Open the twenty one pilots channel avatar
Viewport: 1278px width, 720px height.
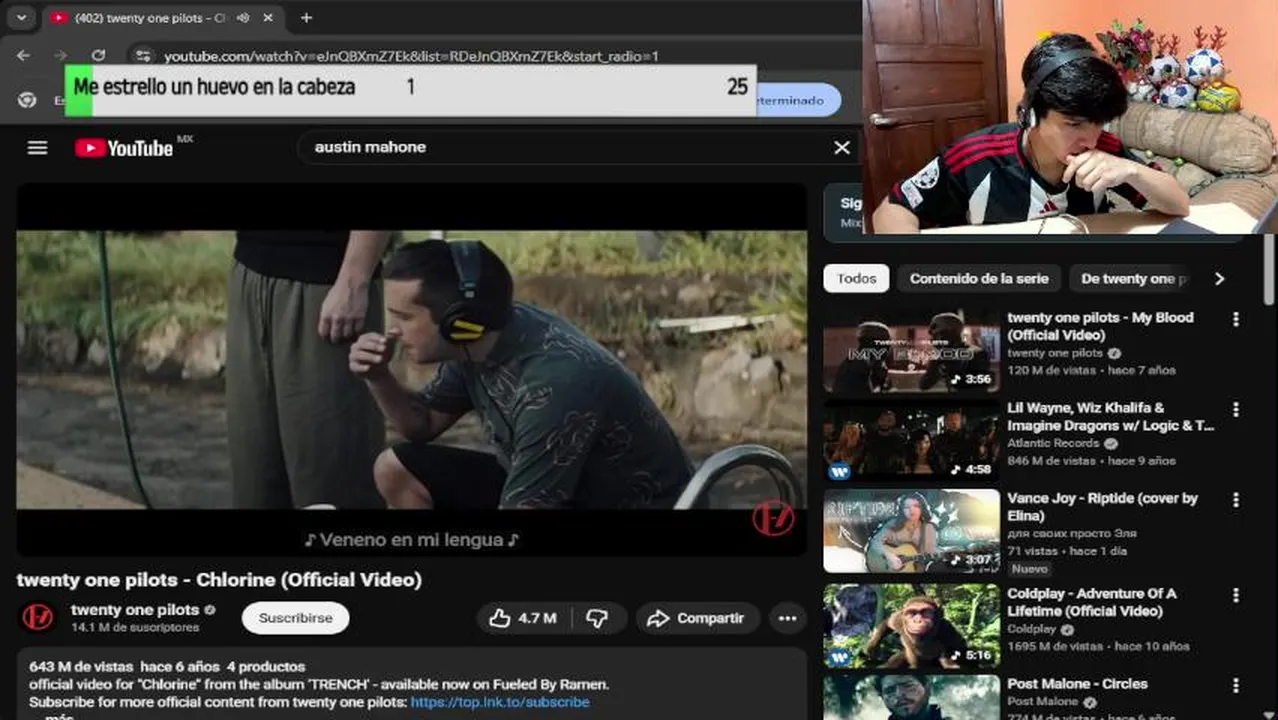click(38, 617)
